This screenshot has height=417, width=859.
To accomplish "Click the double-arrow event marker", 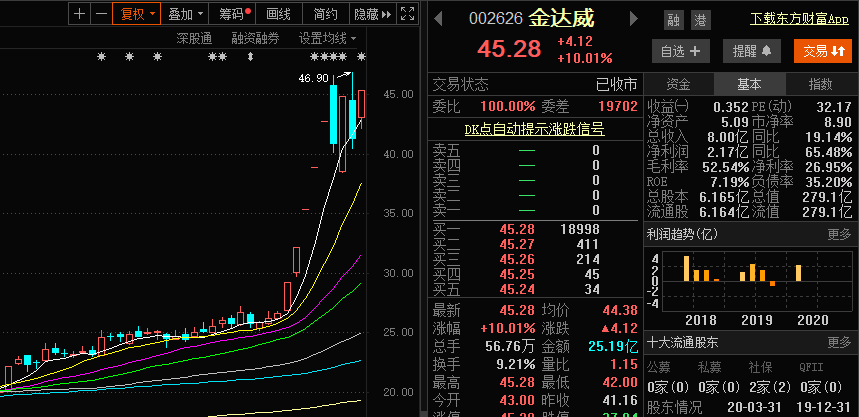I will (x=250, y=56).
